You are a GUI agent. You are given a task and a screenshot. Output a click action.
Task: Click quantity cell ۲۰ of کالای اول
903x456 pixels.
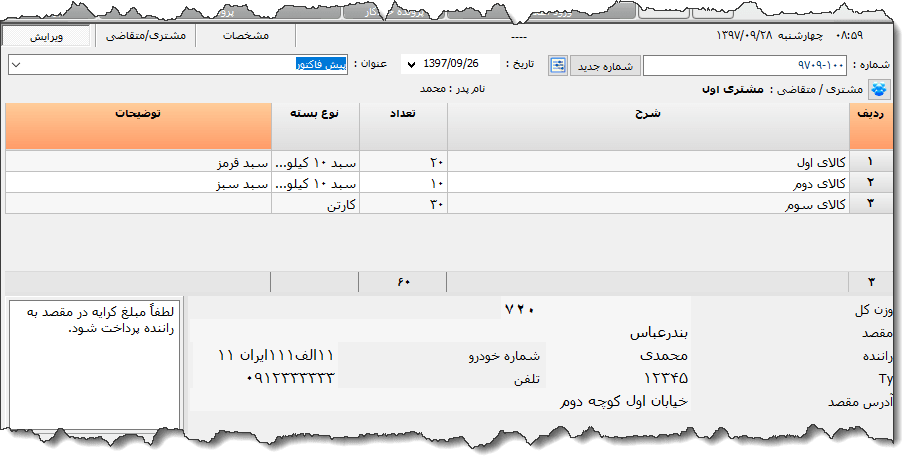tap(403, 162)
